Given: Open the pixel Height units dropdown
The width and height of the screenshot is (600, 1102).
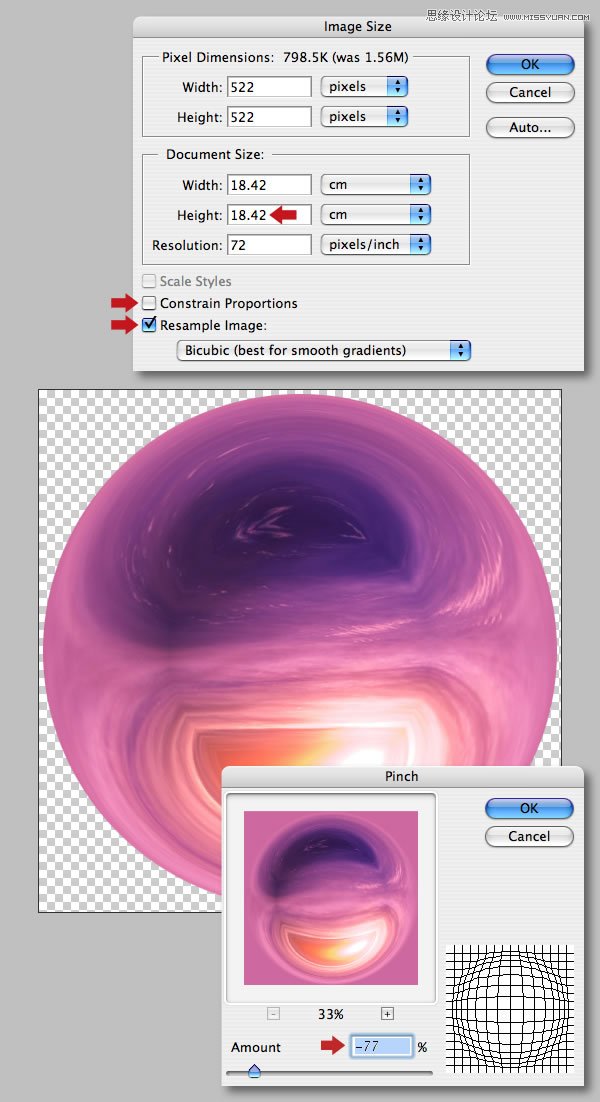Looking at the screenshot, I should pos(364,117).
